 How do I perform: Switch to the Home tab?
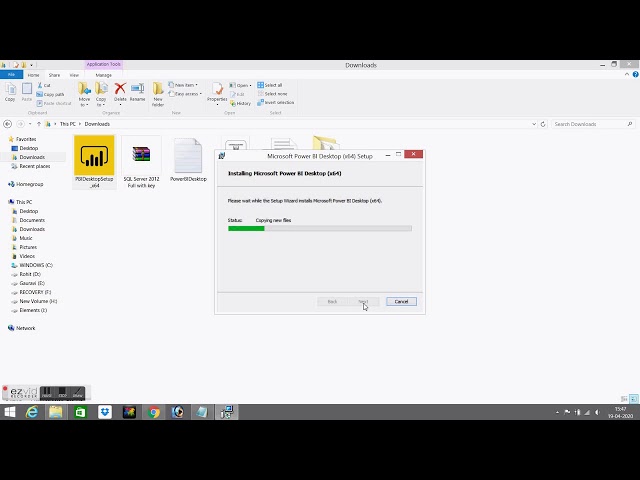tap(33, 75)
